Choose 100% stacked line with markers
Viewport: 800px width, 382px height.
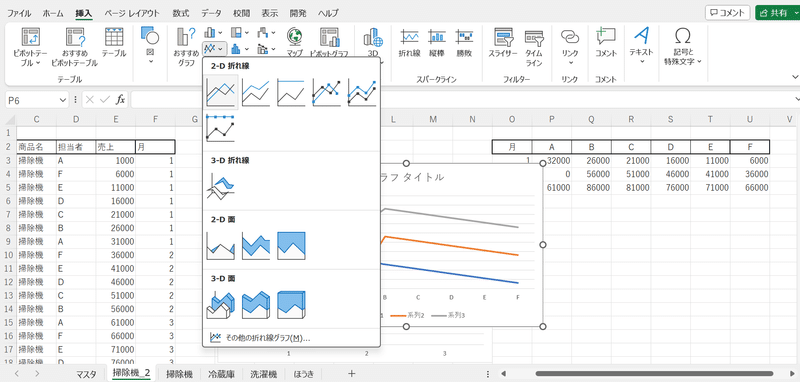(x=220, y=128)
